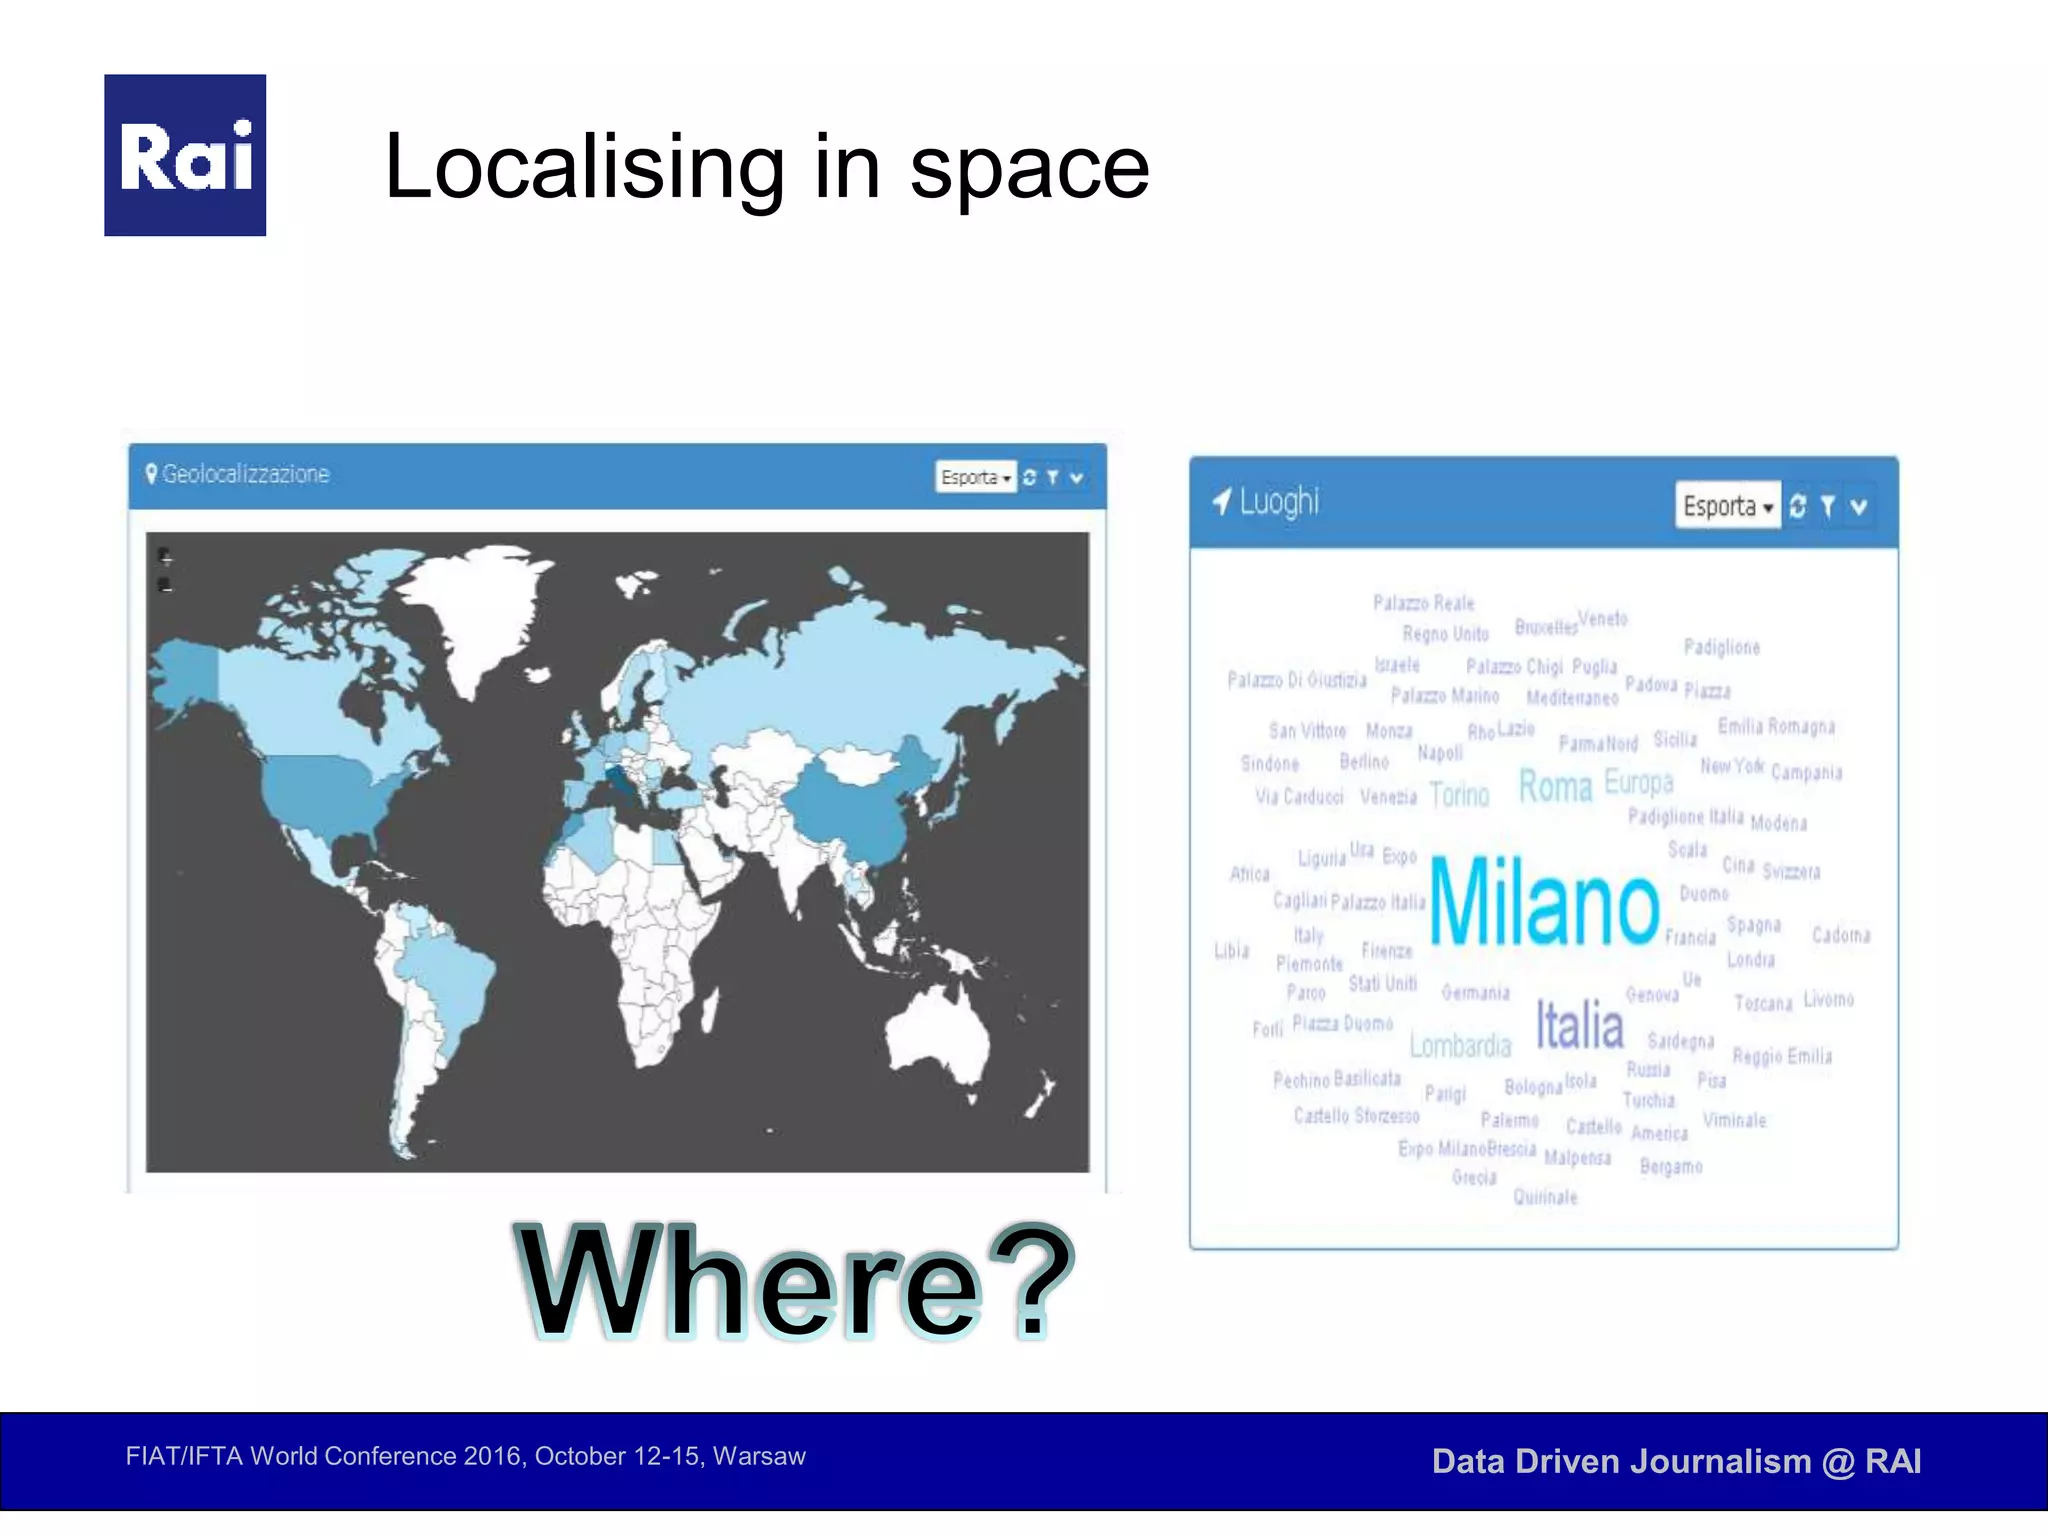Click 'Campania' in the word cloud

(1806, 772)
